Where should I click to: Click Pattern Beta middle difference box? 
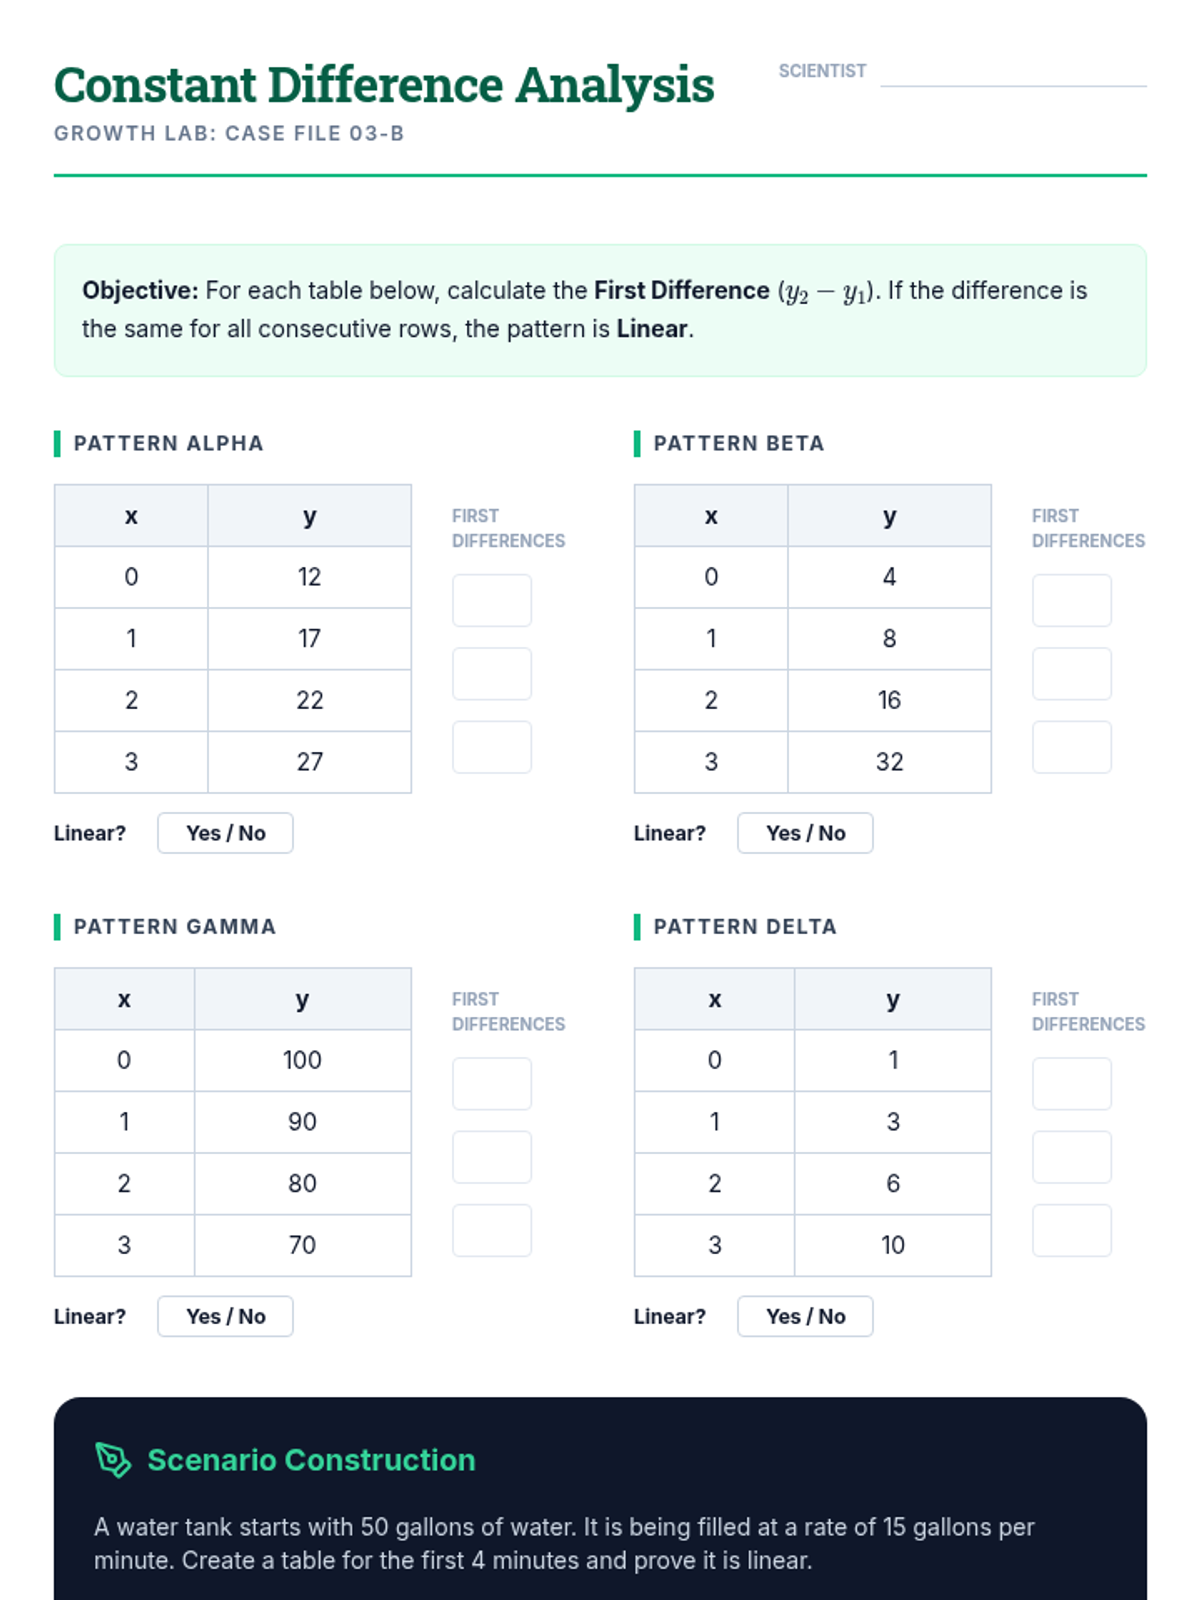(x=1071, y=674)
